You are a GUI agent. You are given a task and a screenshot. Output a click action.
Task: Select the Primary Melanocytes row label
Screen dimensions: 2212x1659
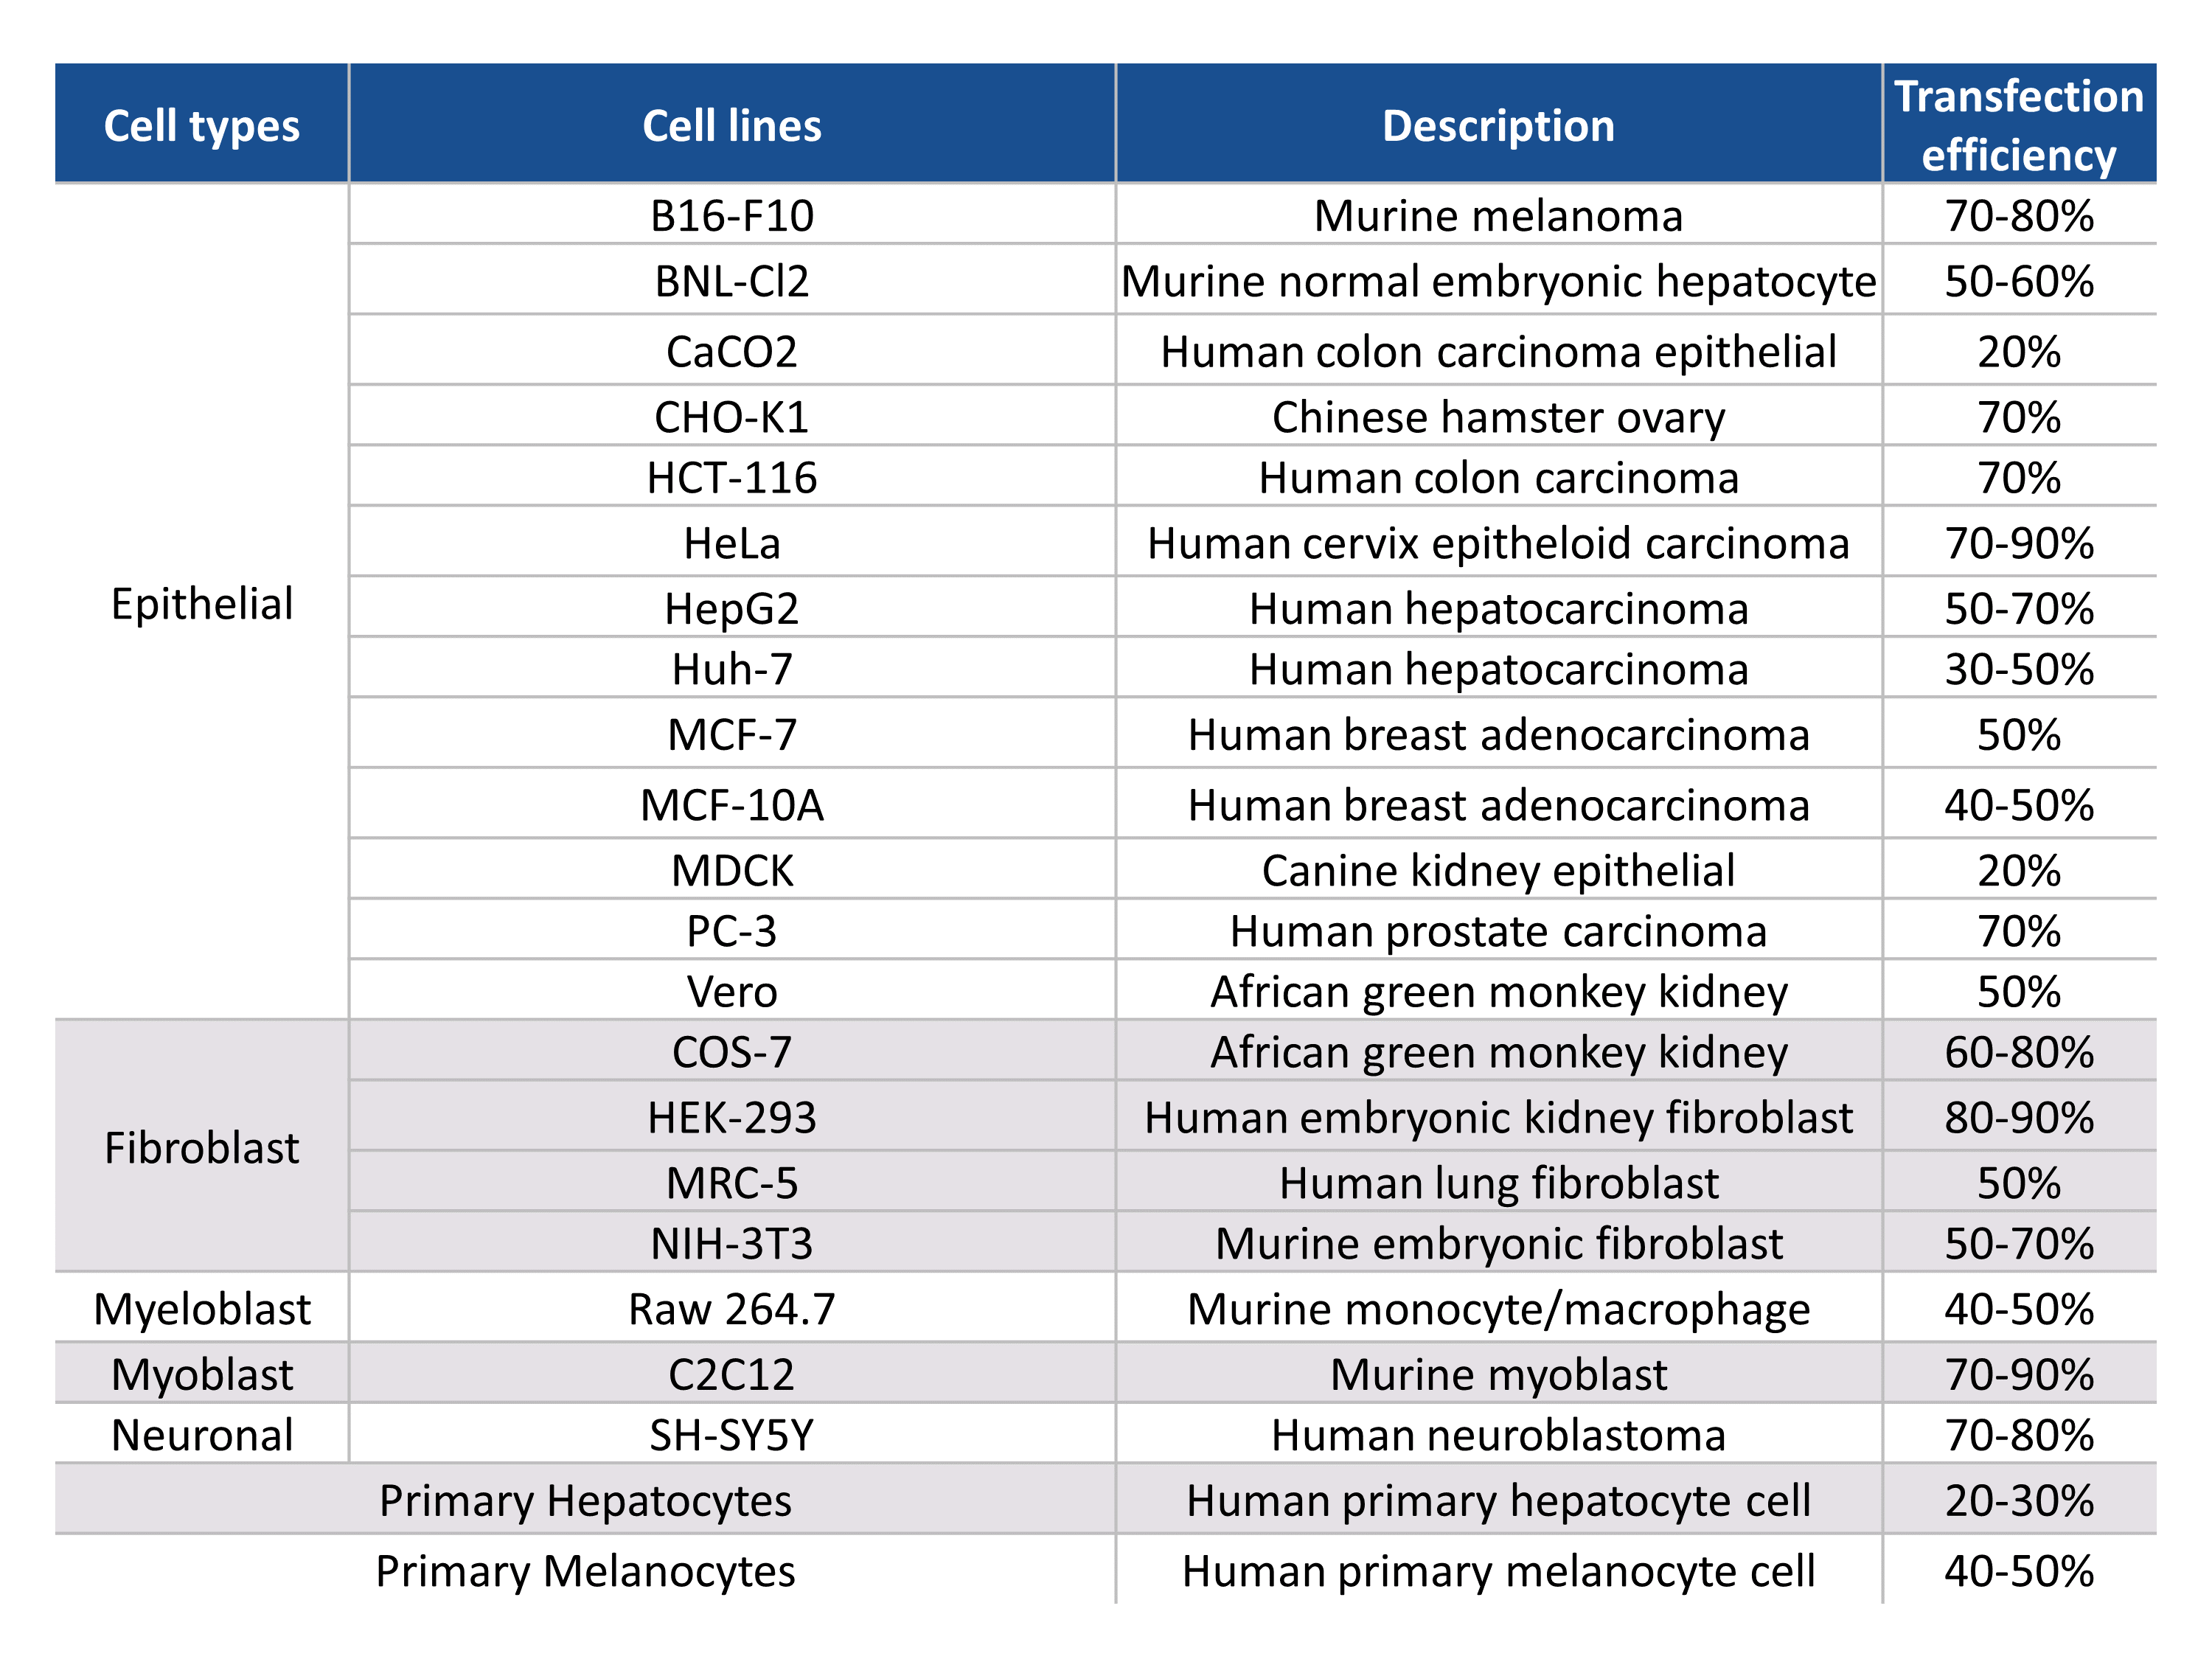(585, 1570)
